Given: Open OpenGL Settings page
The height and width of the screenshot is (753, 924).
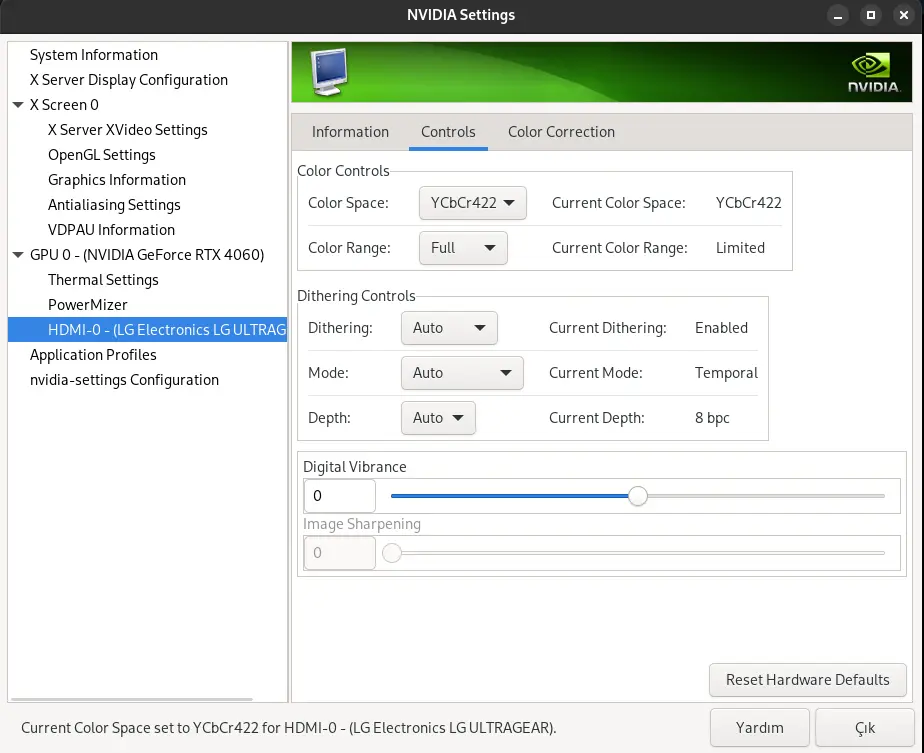Looking at the screenshot, I should (102, 155).
